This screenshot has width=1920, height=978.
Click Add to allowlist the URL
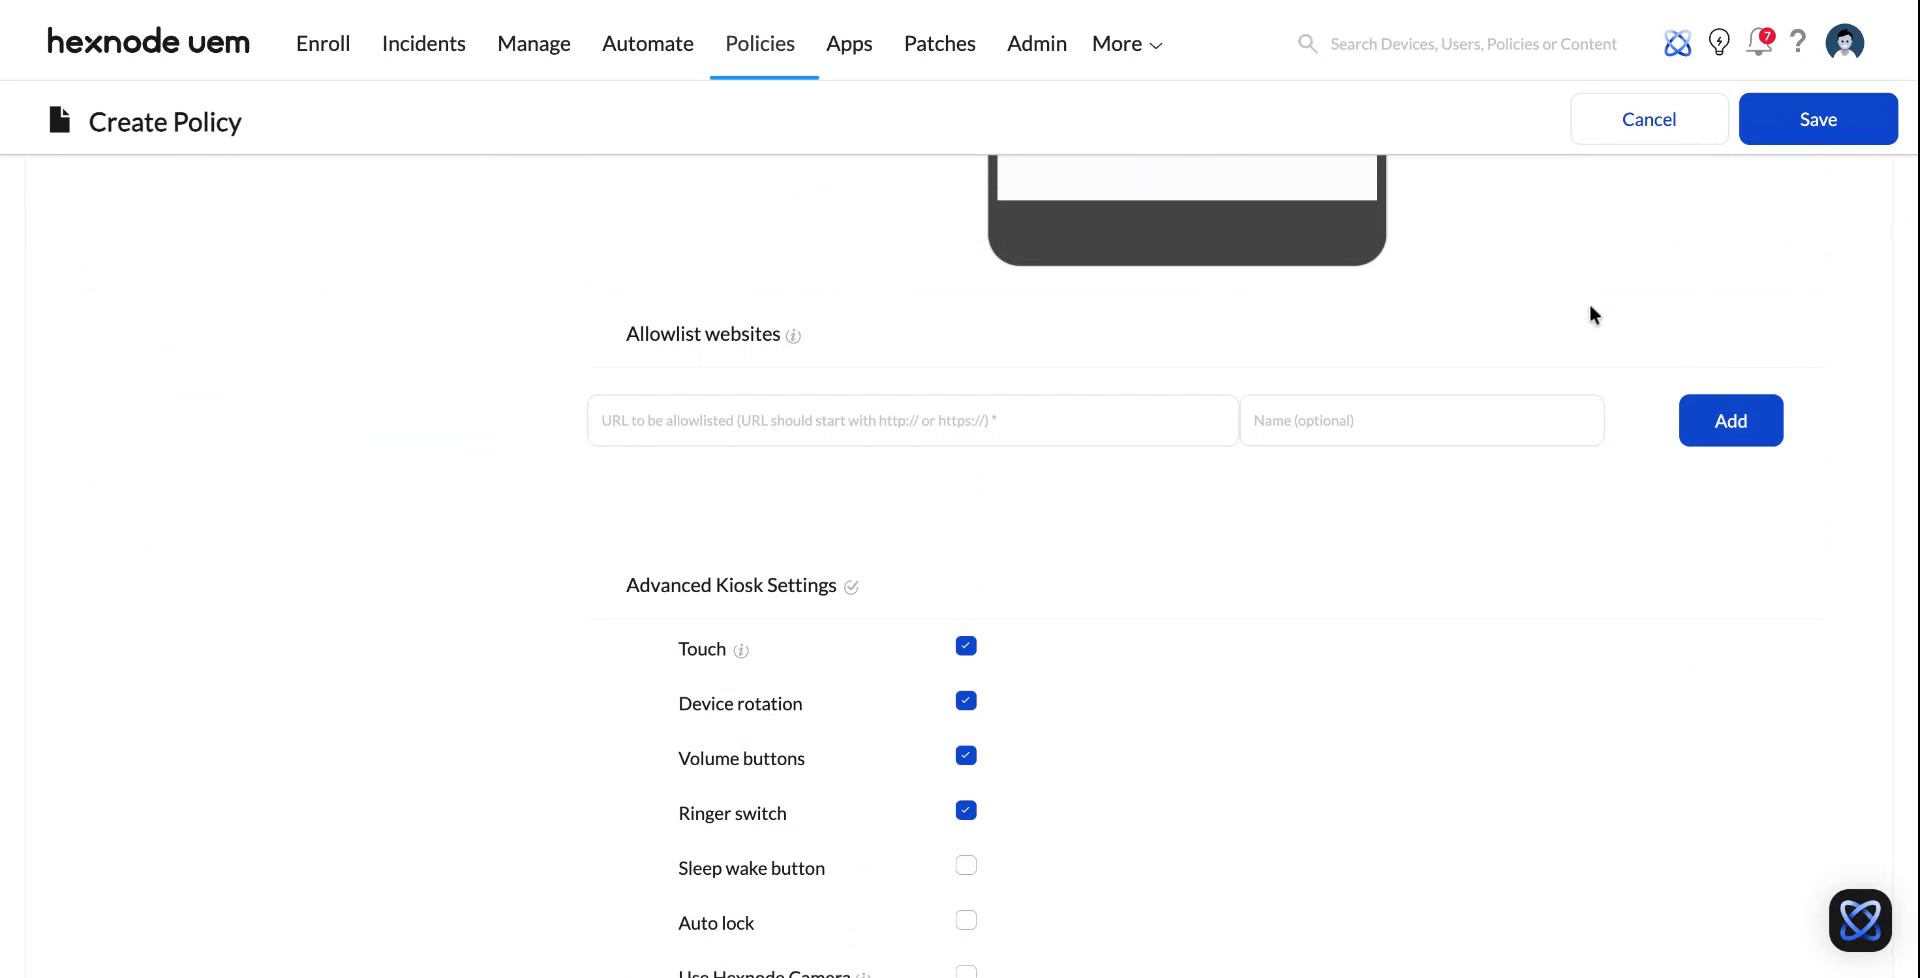tap(1730, 420)
